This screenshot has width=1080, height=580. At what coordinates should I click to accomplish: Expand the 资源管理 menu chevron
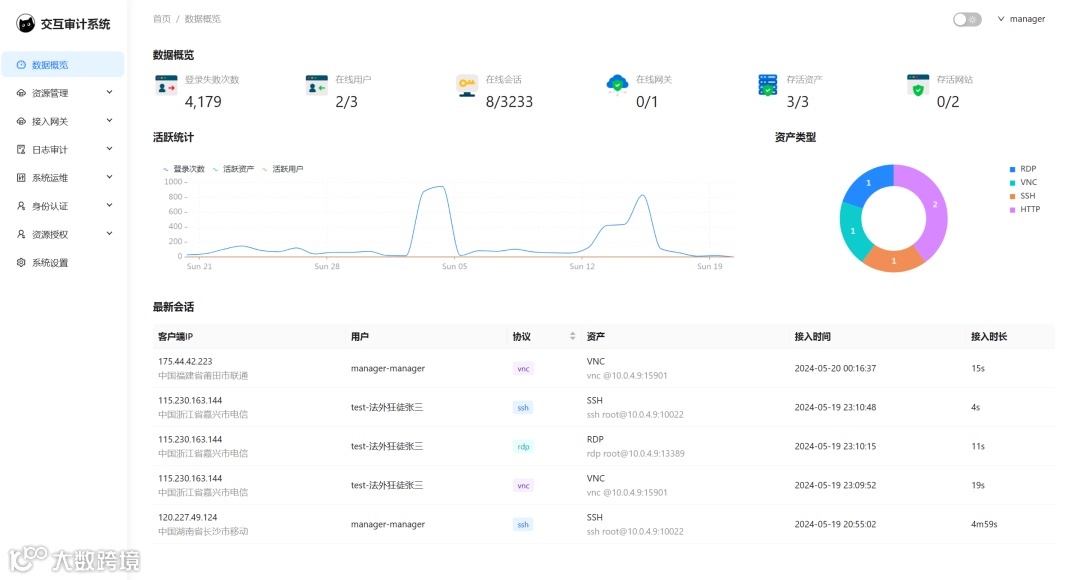[x=110, y=92]
